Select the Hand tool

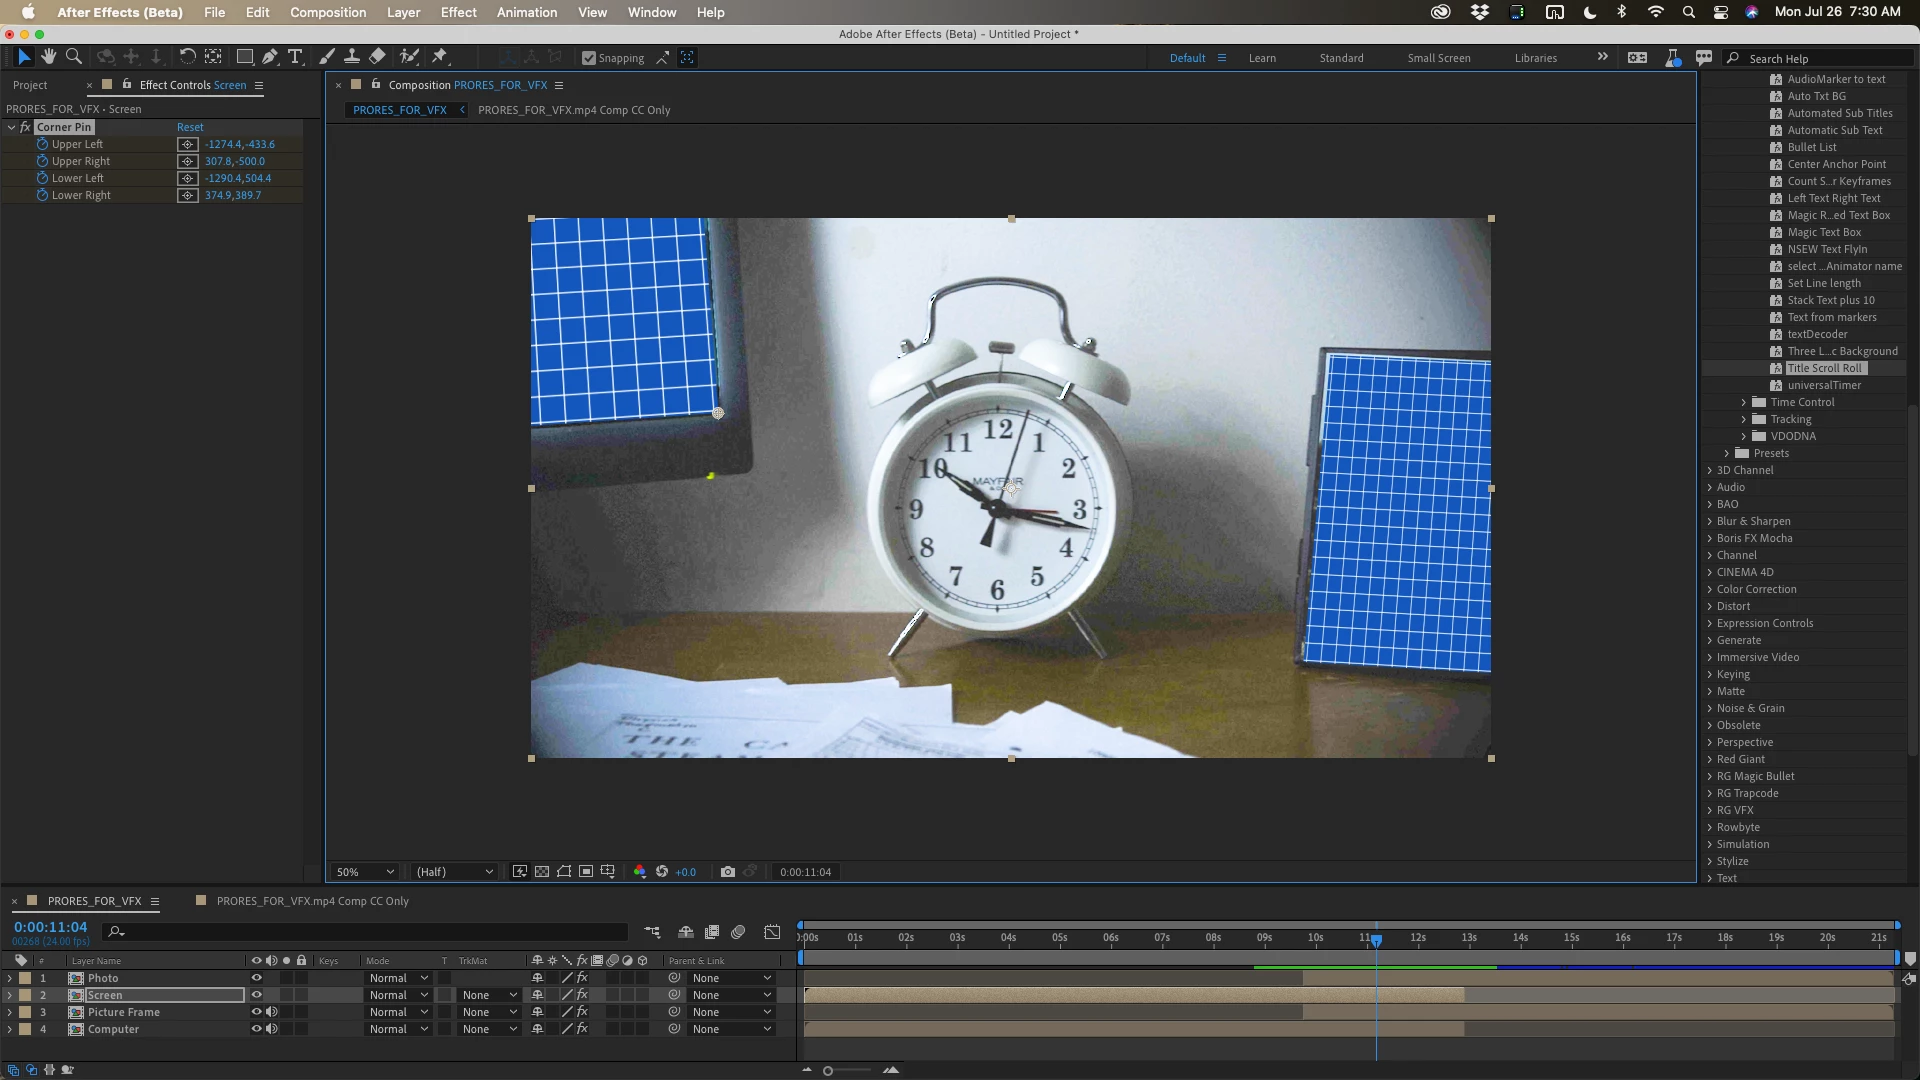[x=48, y=57]
